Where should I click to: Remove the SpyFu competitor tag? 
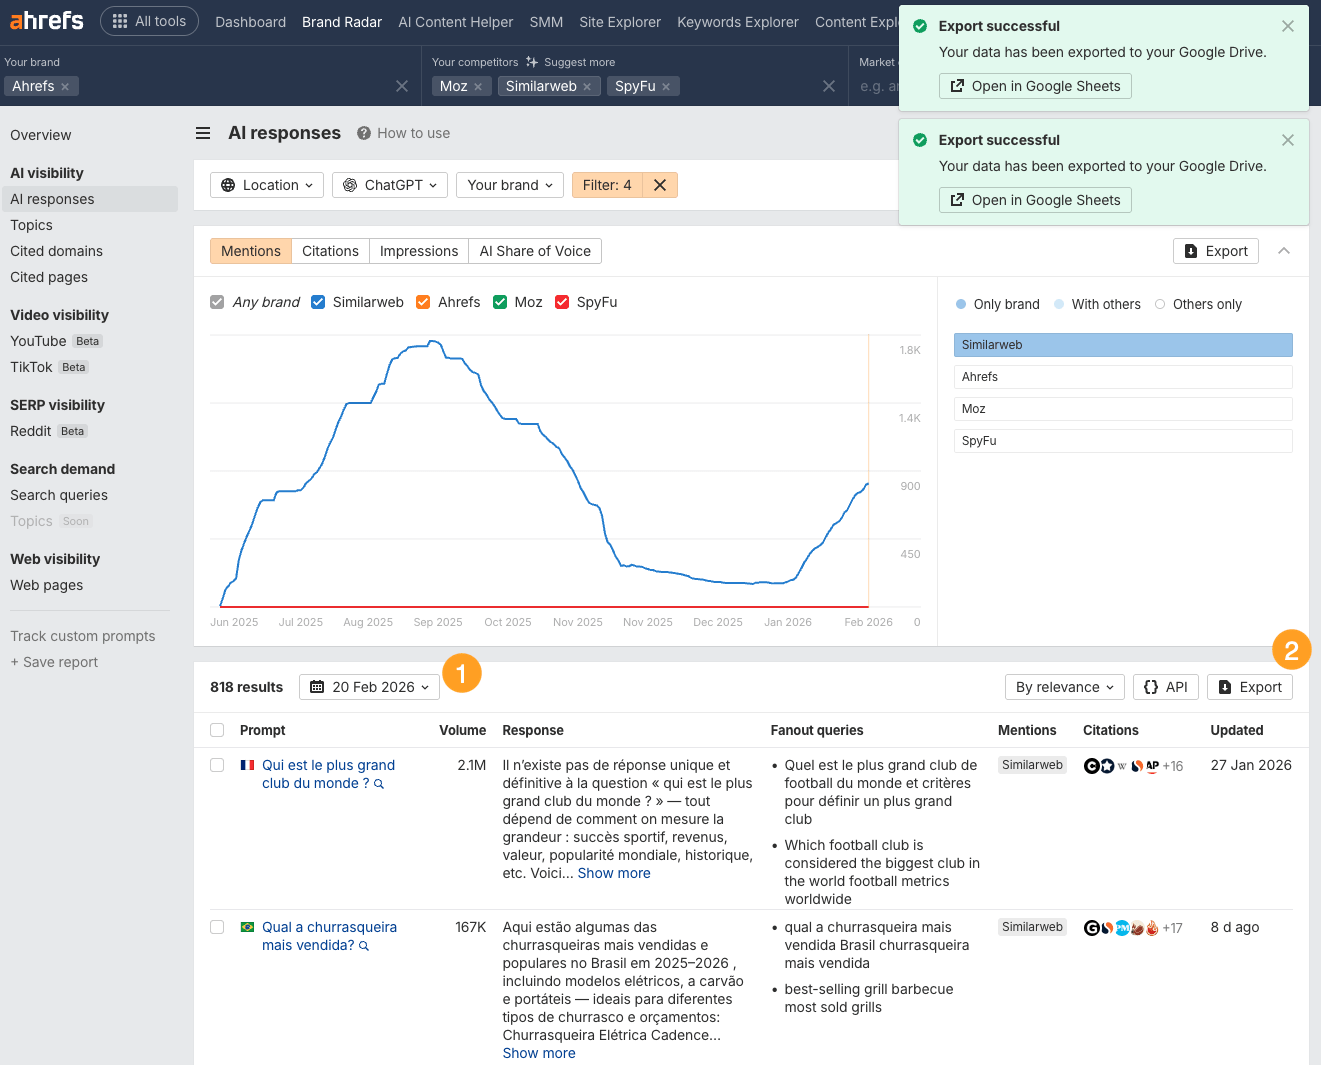pyautogui.click(x=666, y=87)
